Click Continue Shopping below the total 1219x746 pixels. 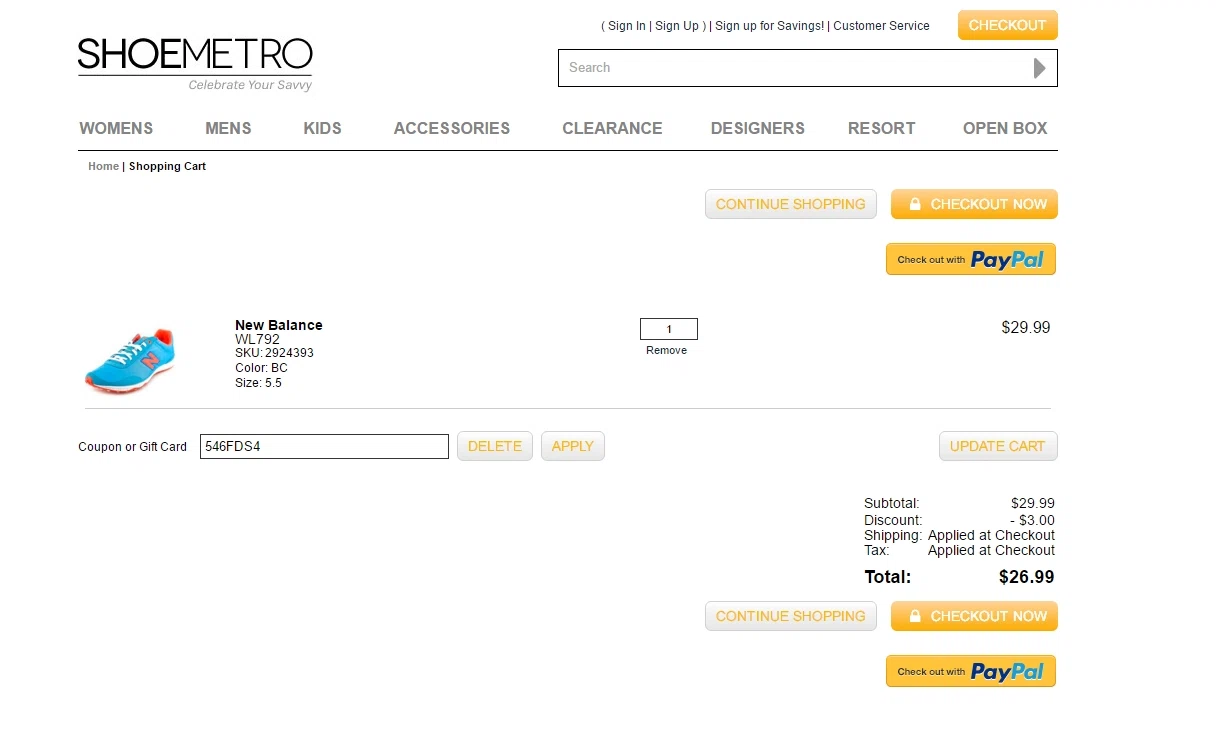tap(791, 616)
